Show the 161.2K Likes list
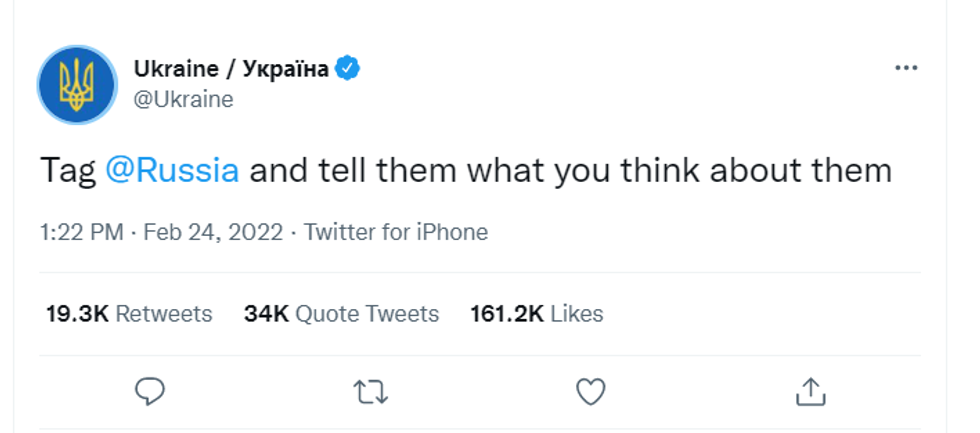Viewport: 980px width, 433px height. coord(536,313)
